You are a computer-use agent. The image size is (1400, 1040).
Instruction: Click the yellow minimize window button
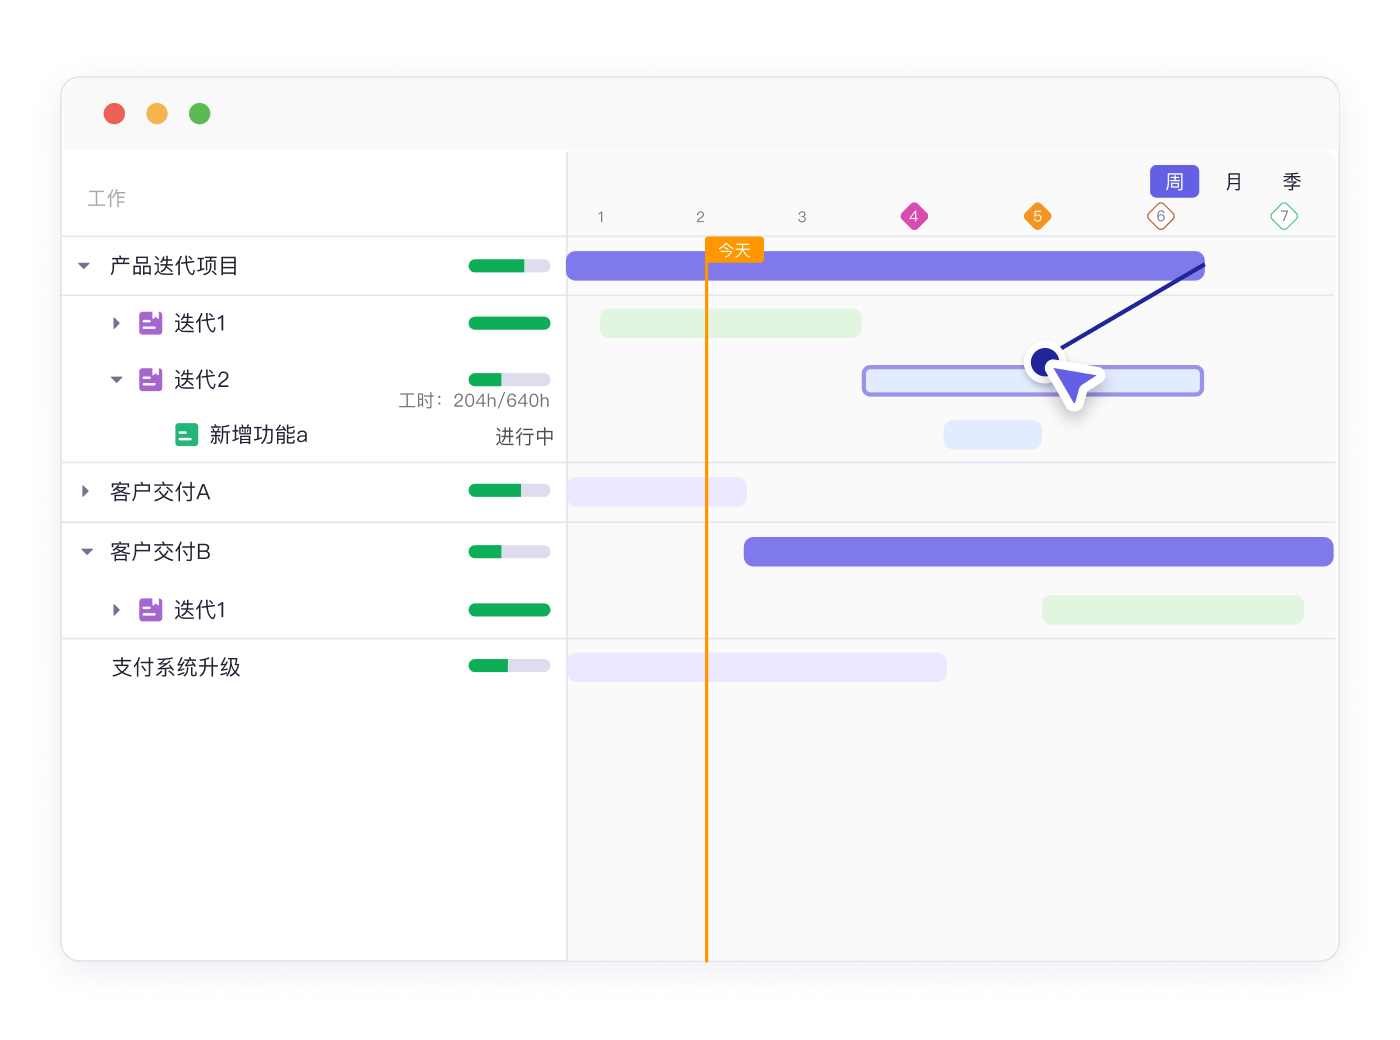click(157, 114)
